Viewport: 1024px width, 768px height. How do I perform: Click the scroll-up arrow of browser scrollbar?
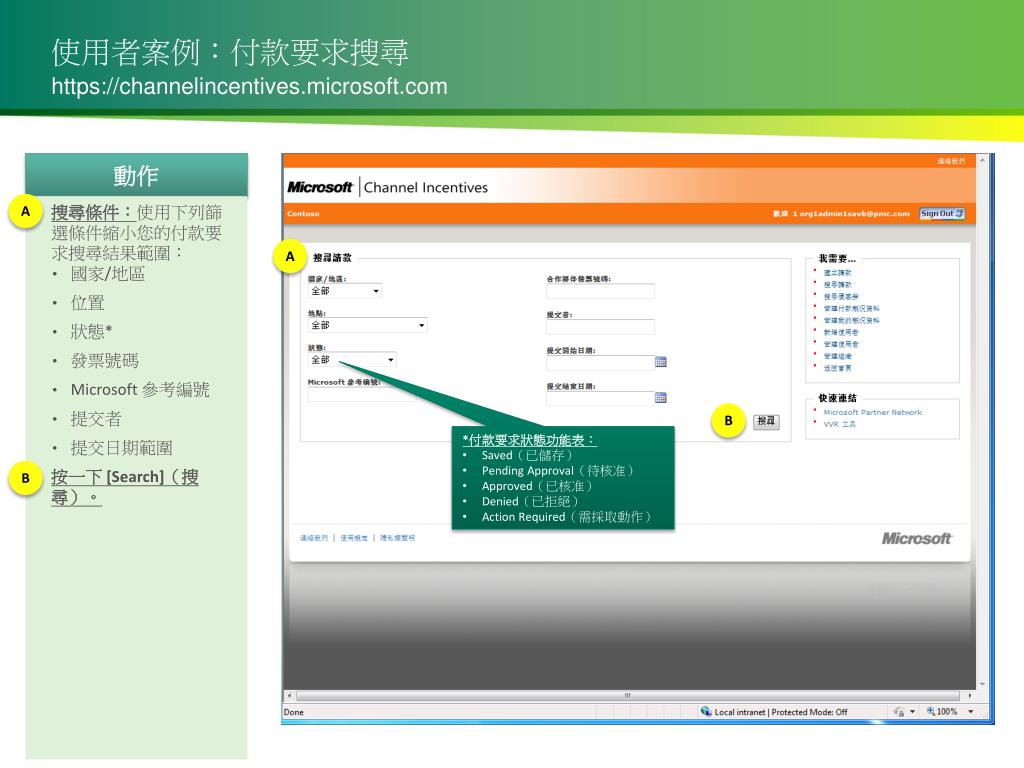click(982, 160)
